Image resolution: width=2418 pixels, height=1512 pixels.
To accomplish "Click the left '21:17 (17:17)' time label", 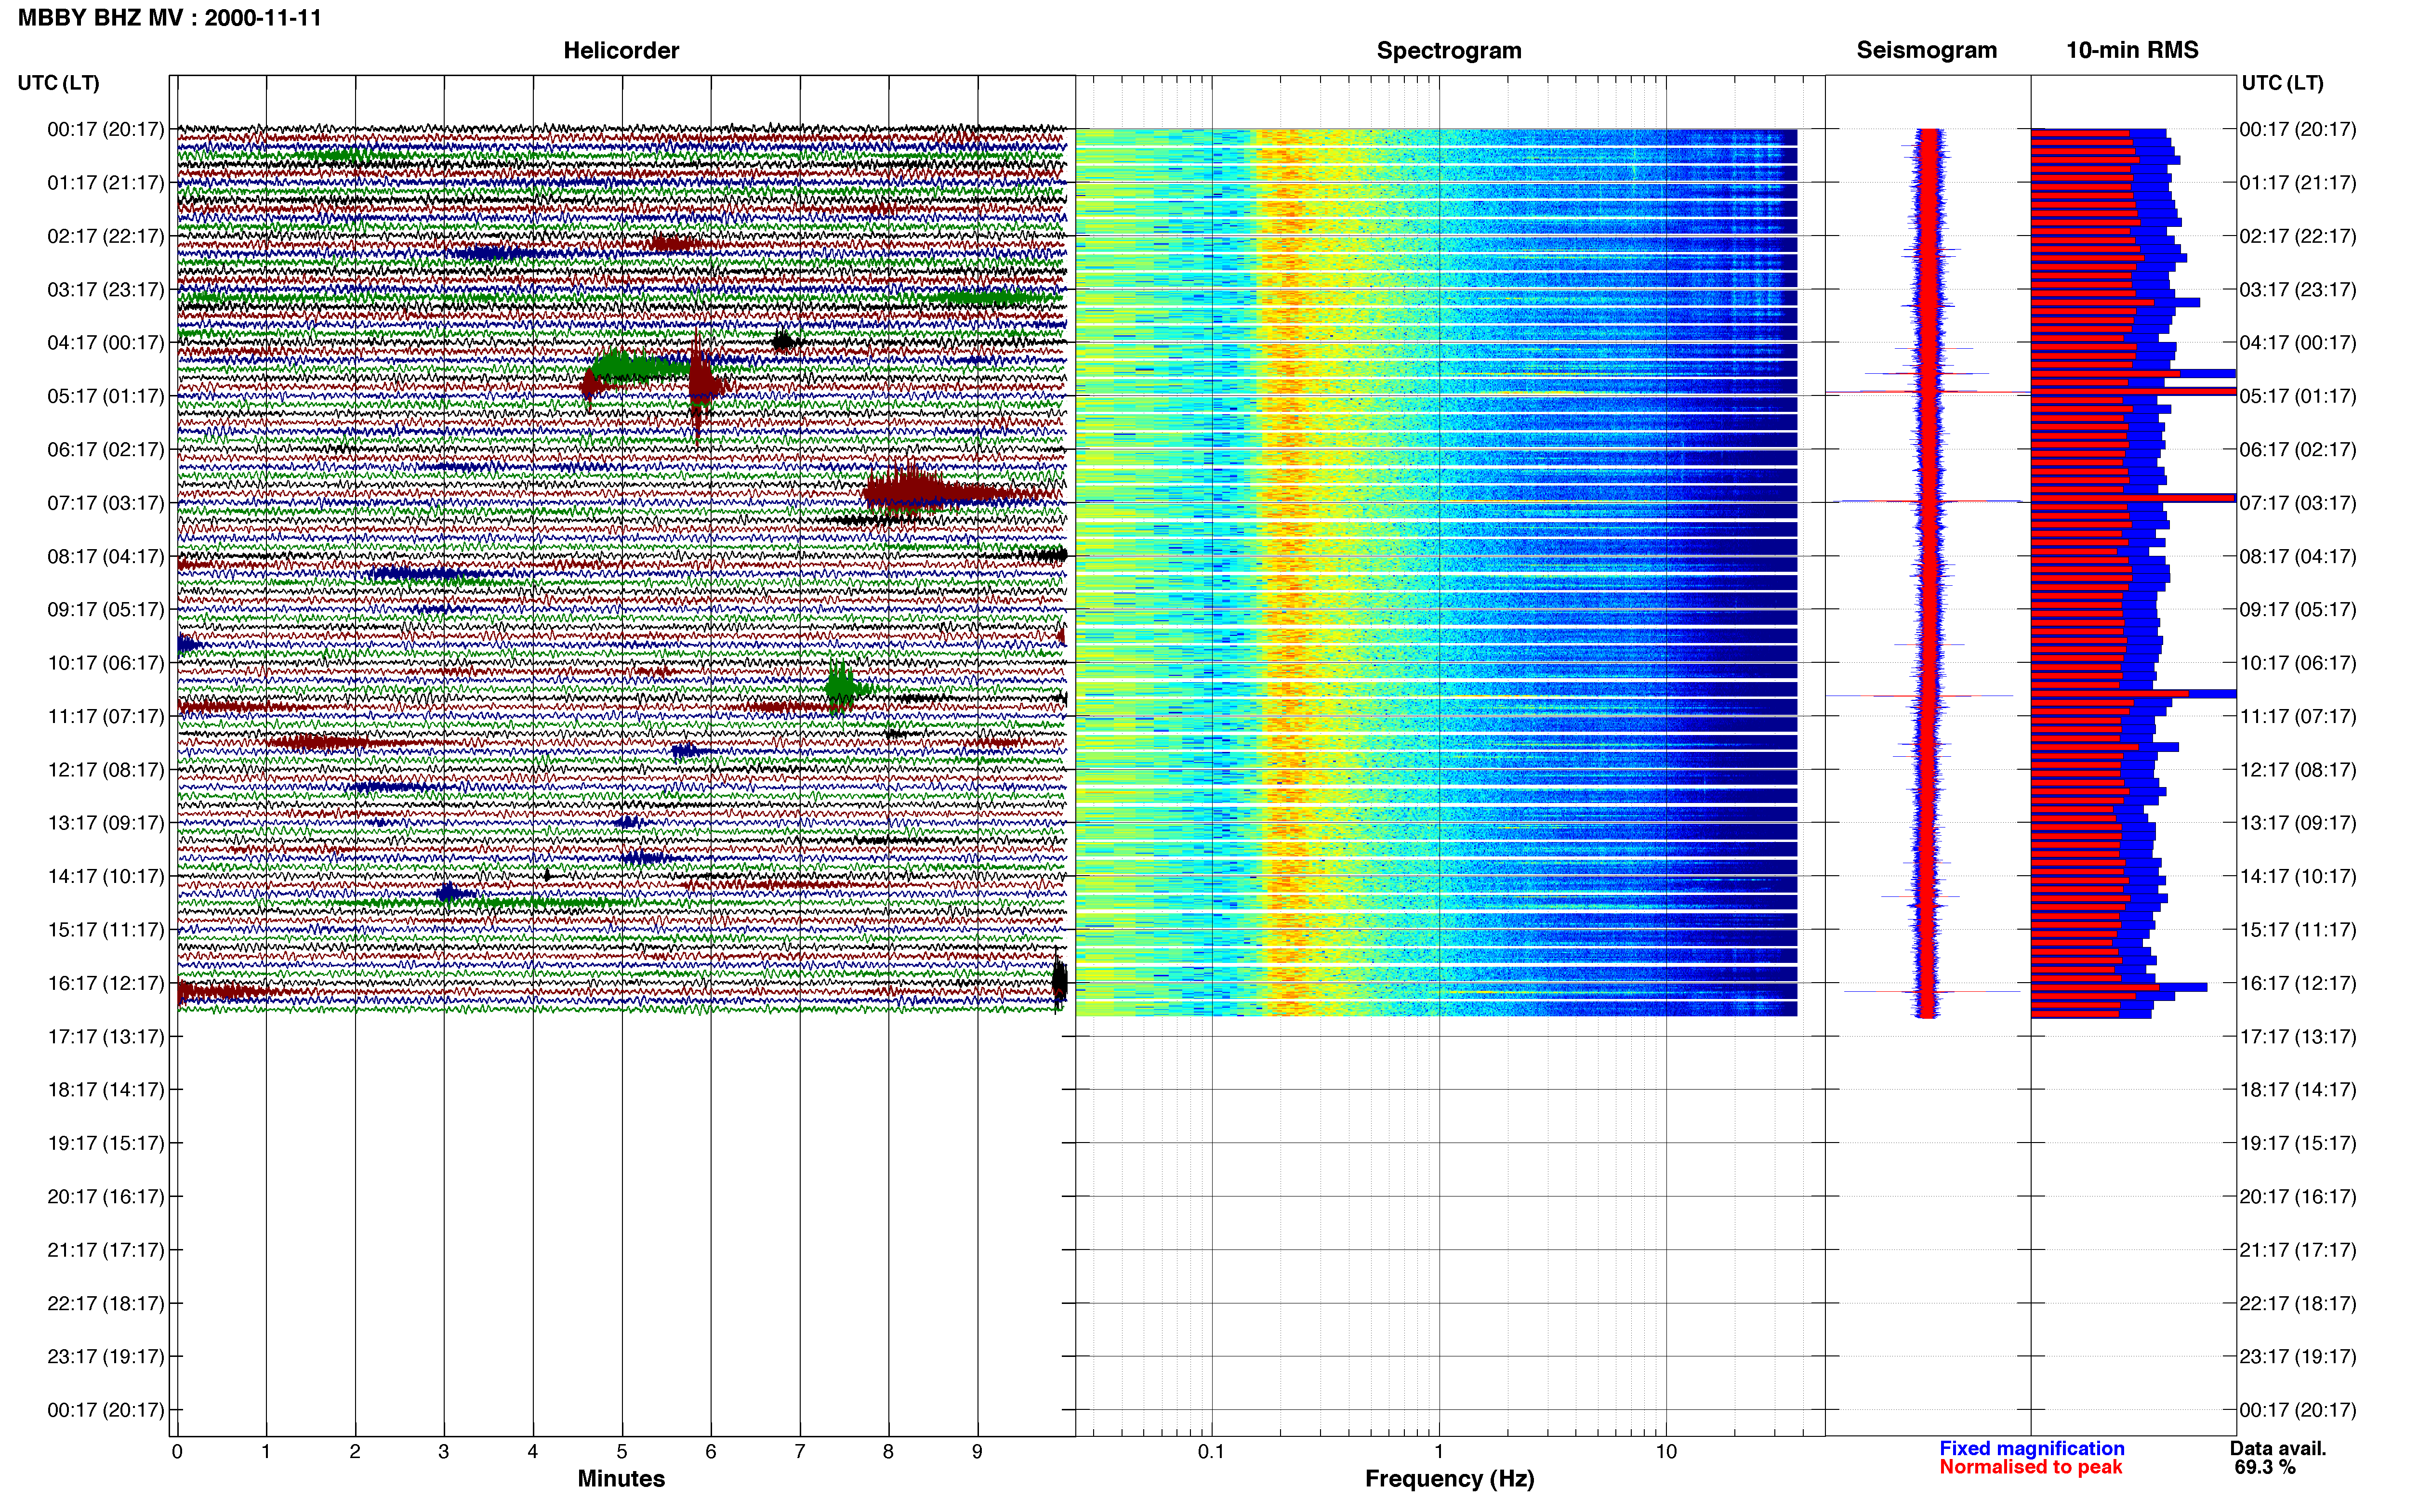I will [x=106, y=1250].
